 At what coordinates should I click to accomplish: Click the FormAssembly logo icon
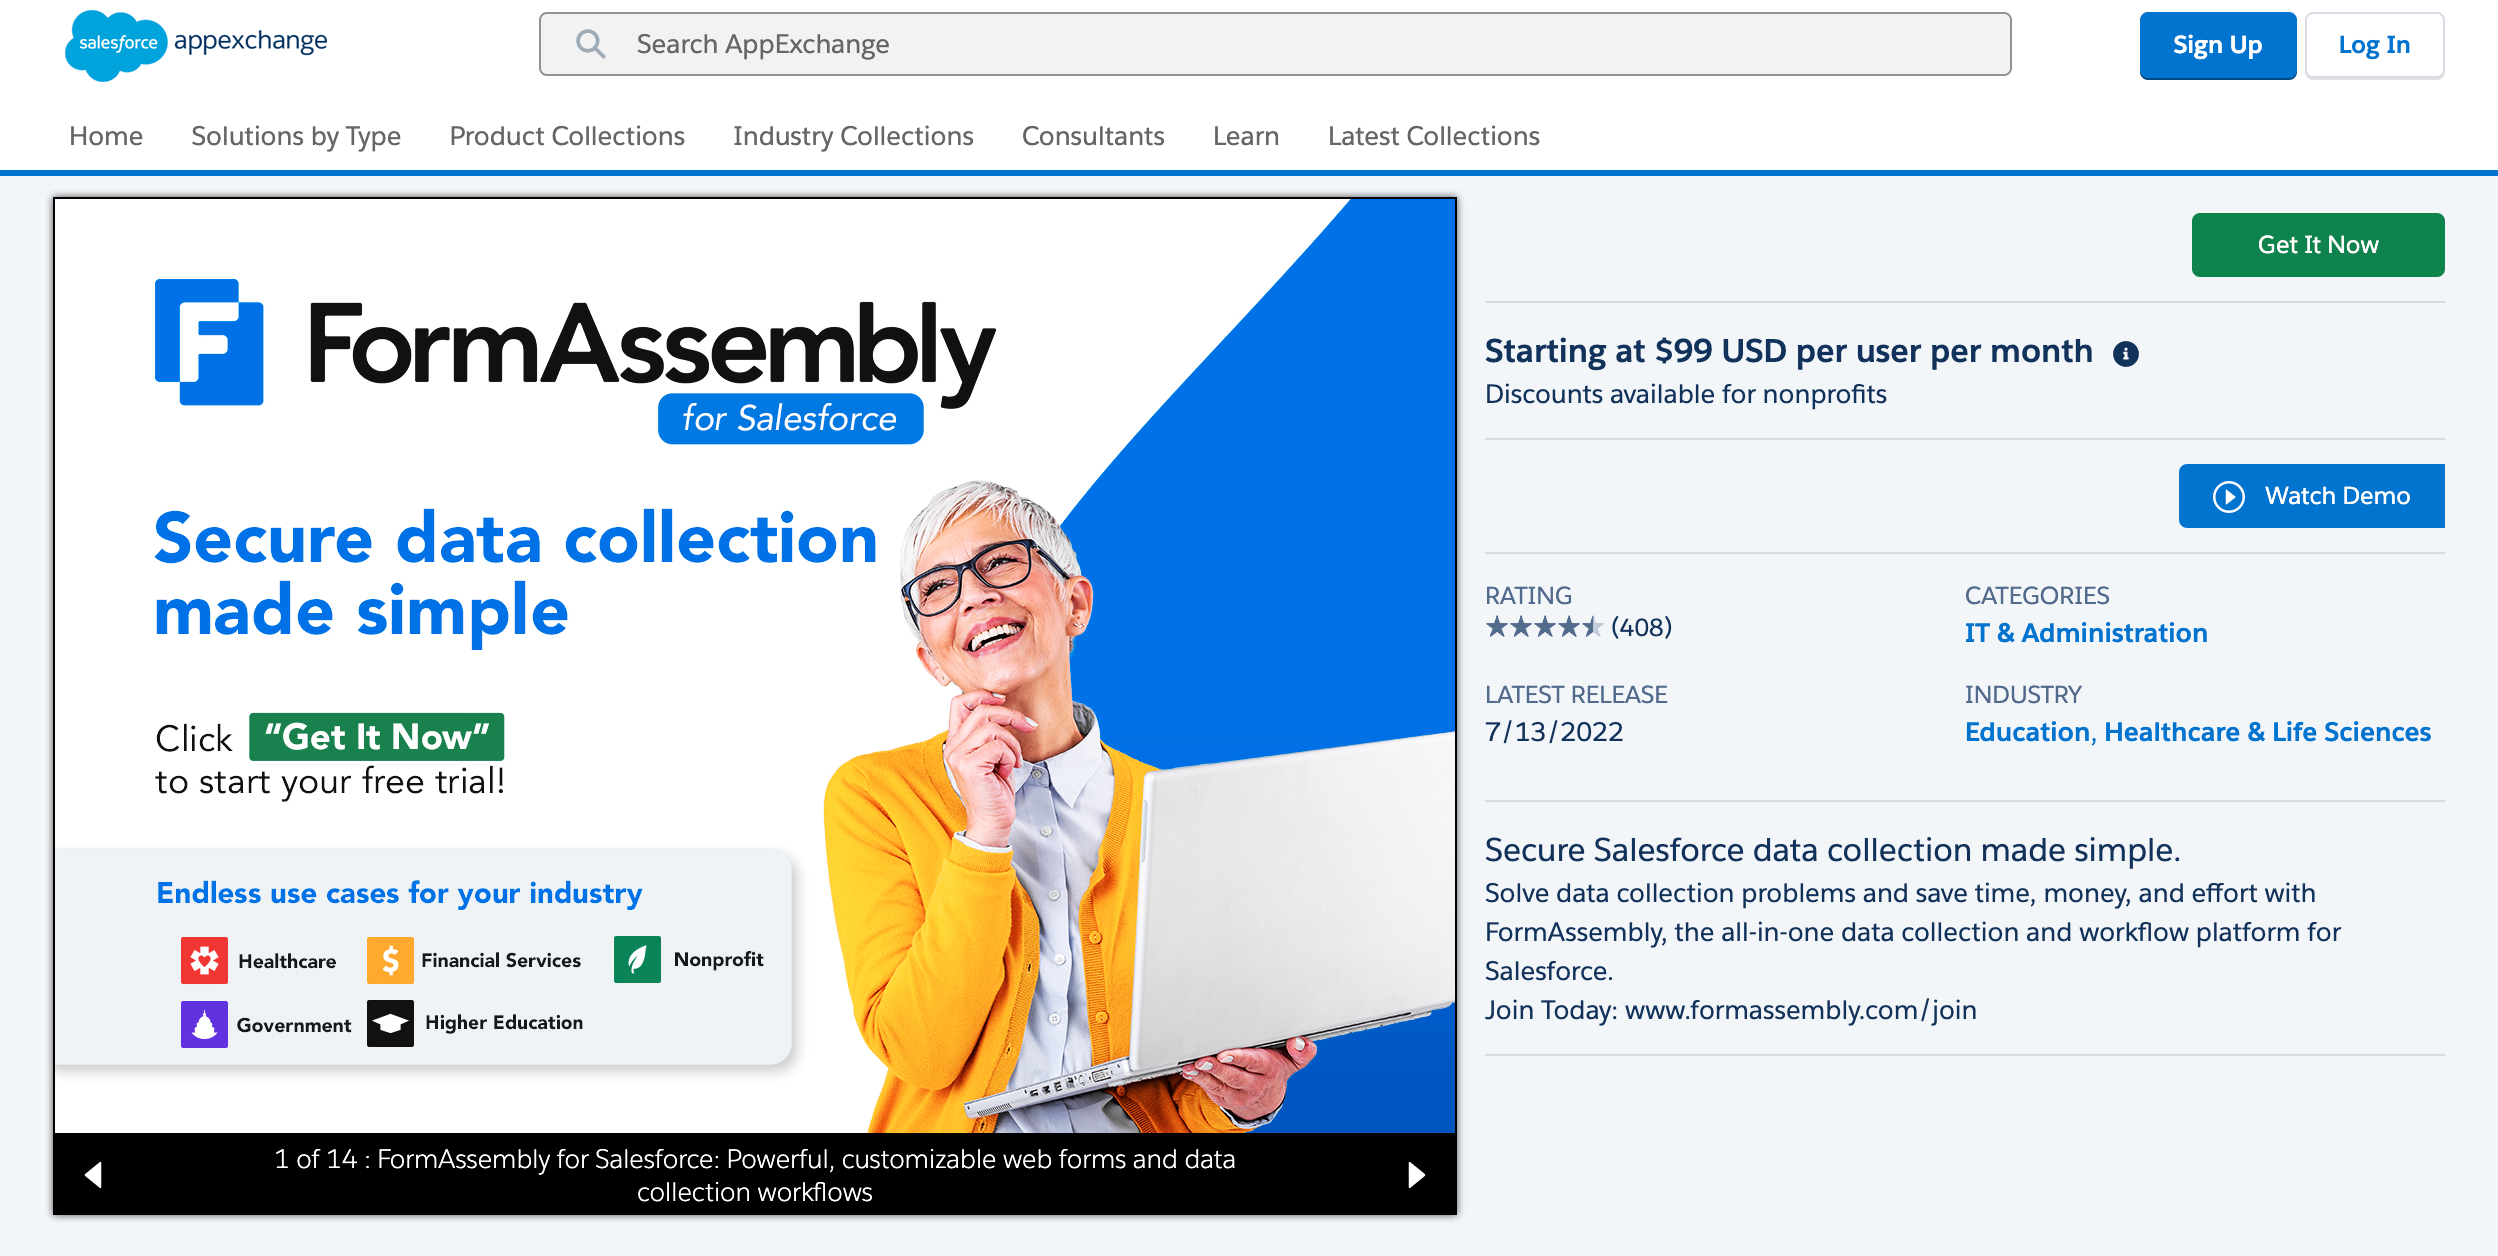click(208, 336)
